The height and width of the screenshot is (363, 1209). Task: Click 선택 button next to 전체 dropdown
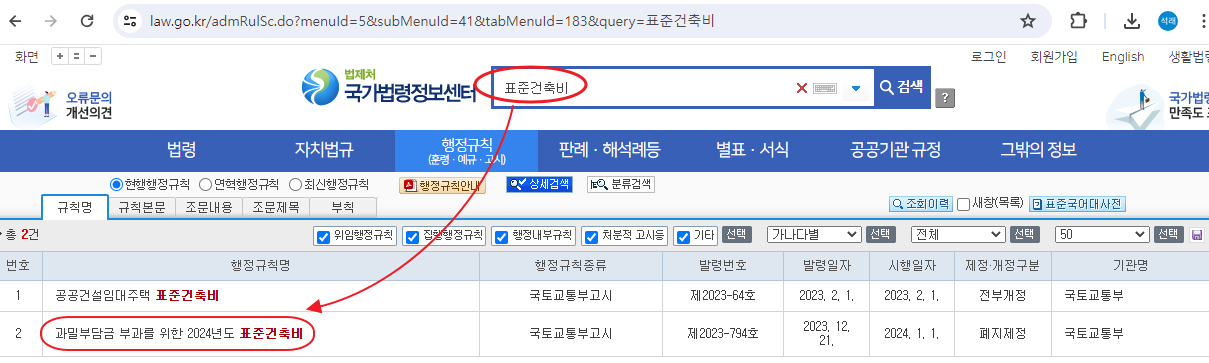(x=1025, y=235)
